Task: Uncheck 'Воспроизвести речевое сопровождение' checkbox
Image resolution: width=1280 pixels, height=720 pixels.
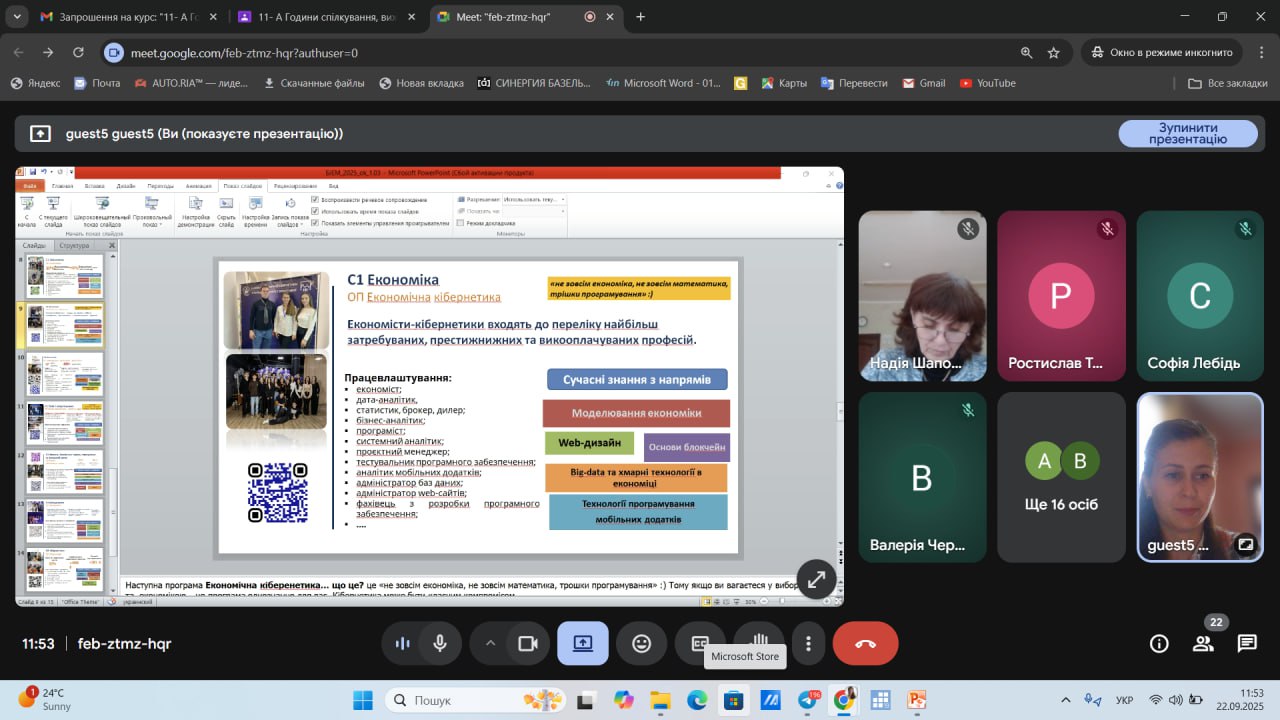Action: tap(316, 199)
